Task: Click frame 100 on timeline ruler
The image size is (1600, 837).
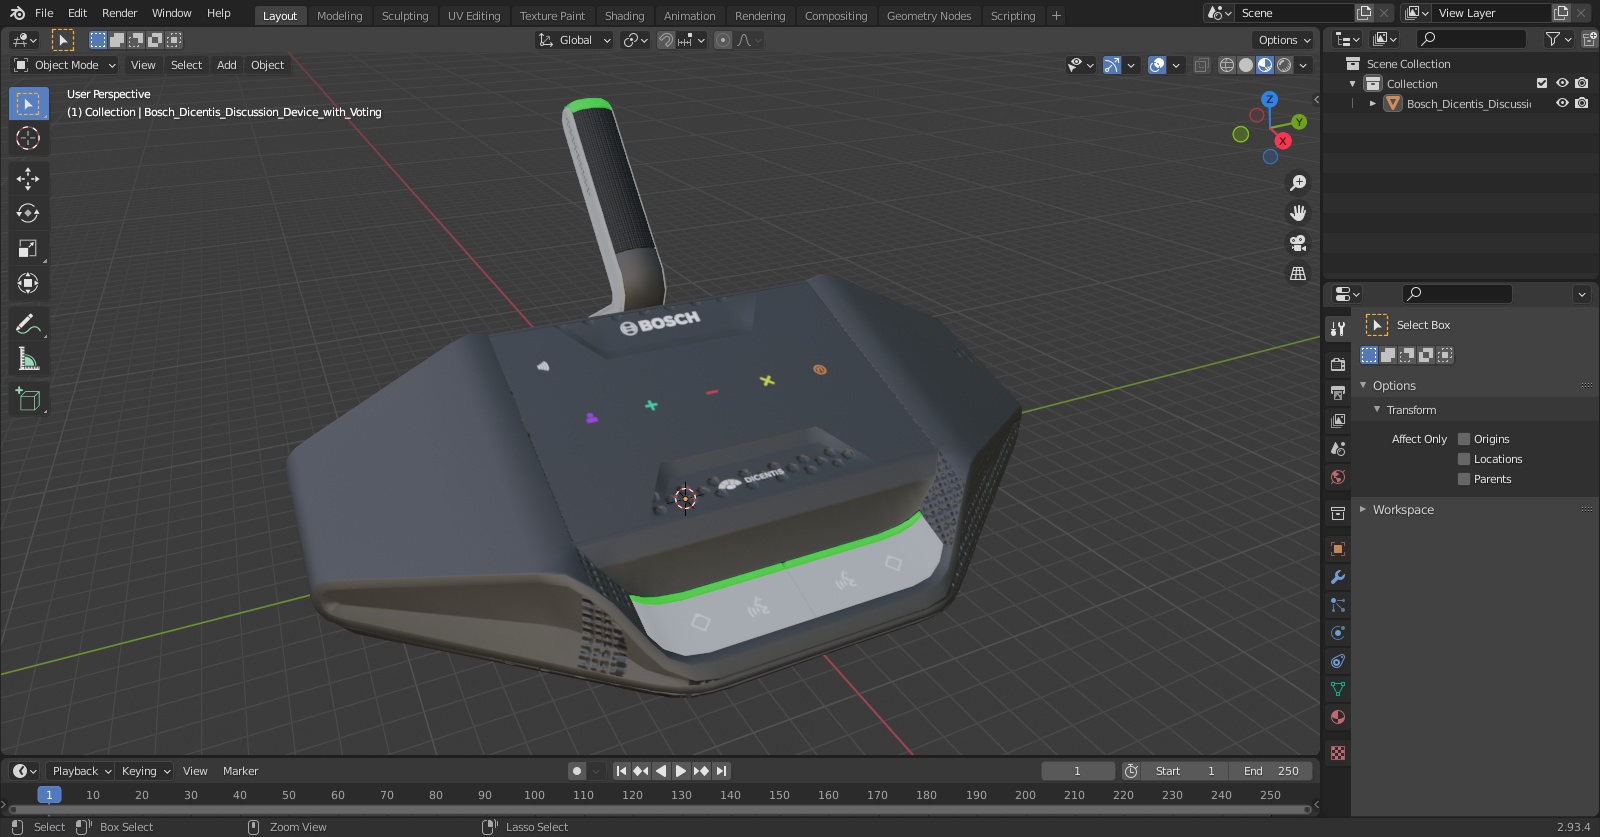Action: pyautogui.click(x=534, y=795)
